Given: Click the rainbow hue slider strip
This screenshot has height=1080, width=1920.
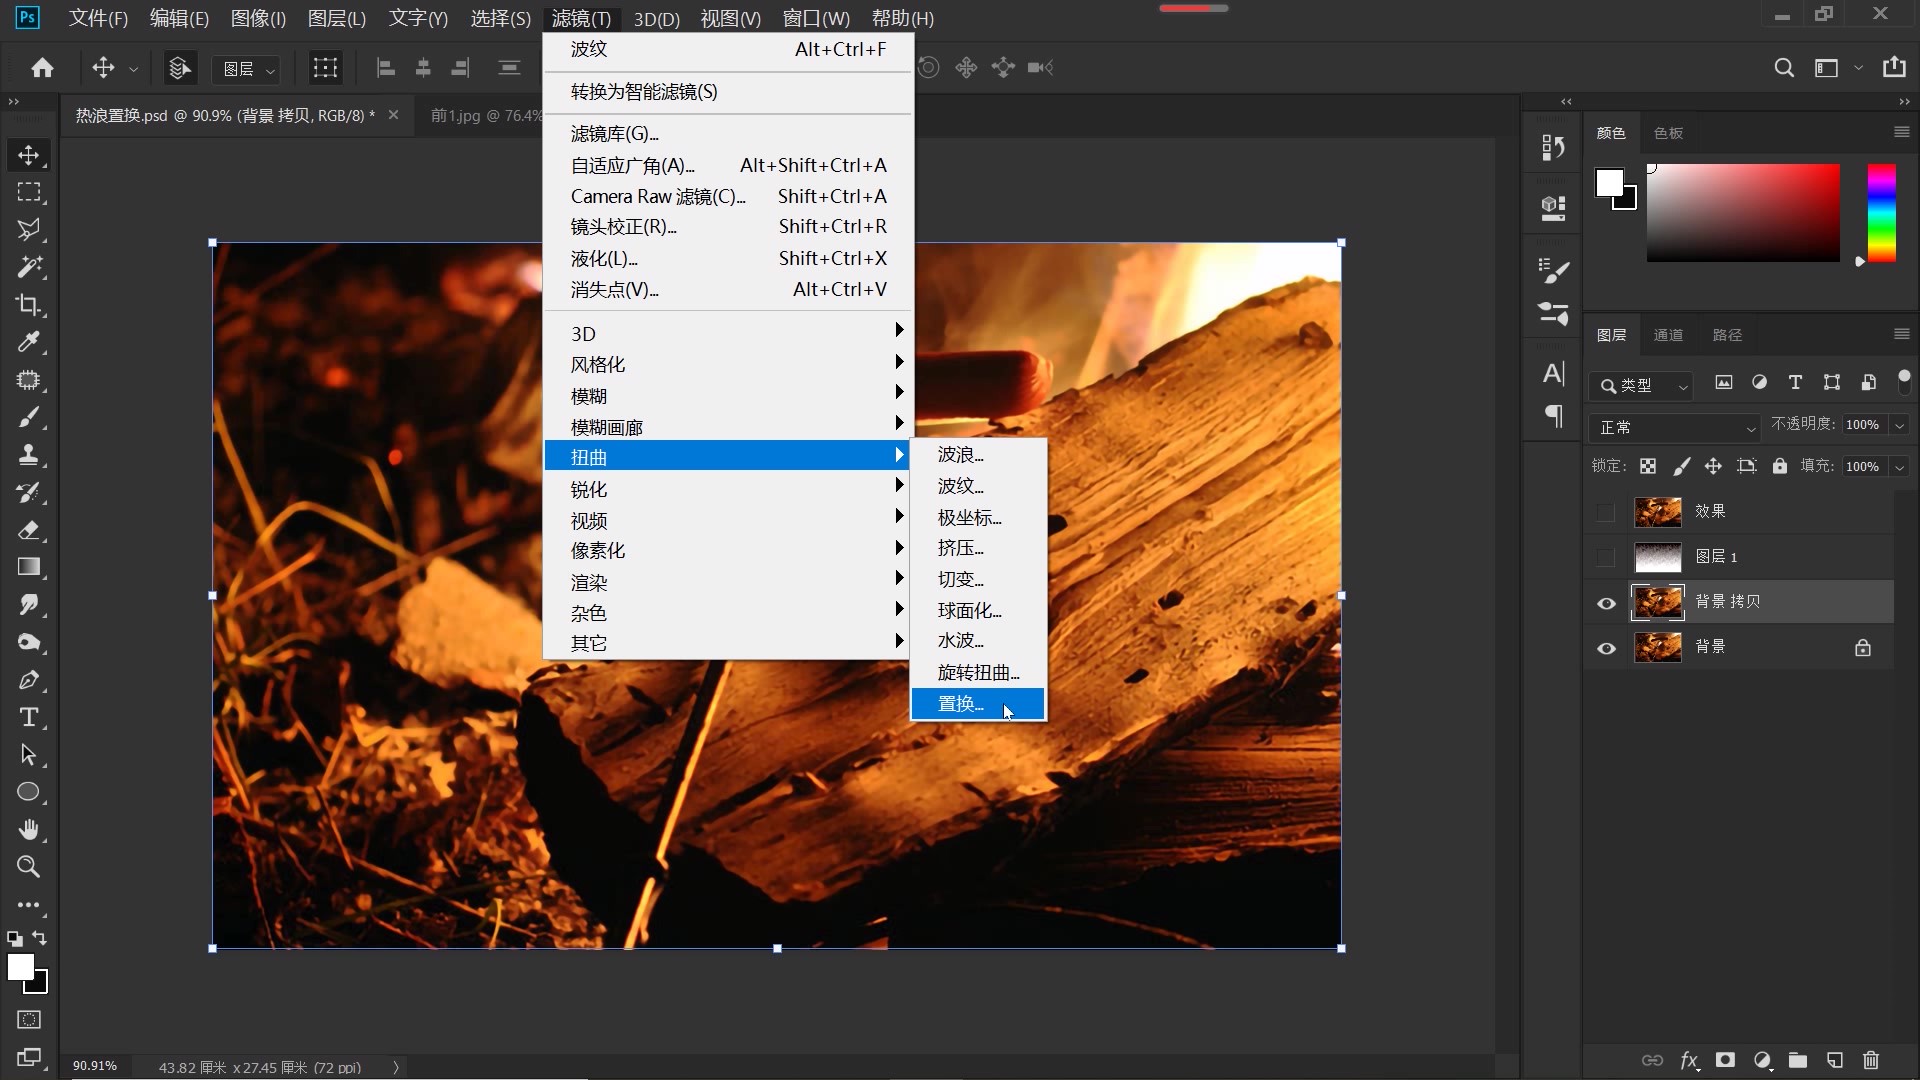Looking at the screenshot, I should tap(1881, 213).
